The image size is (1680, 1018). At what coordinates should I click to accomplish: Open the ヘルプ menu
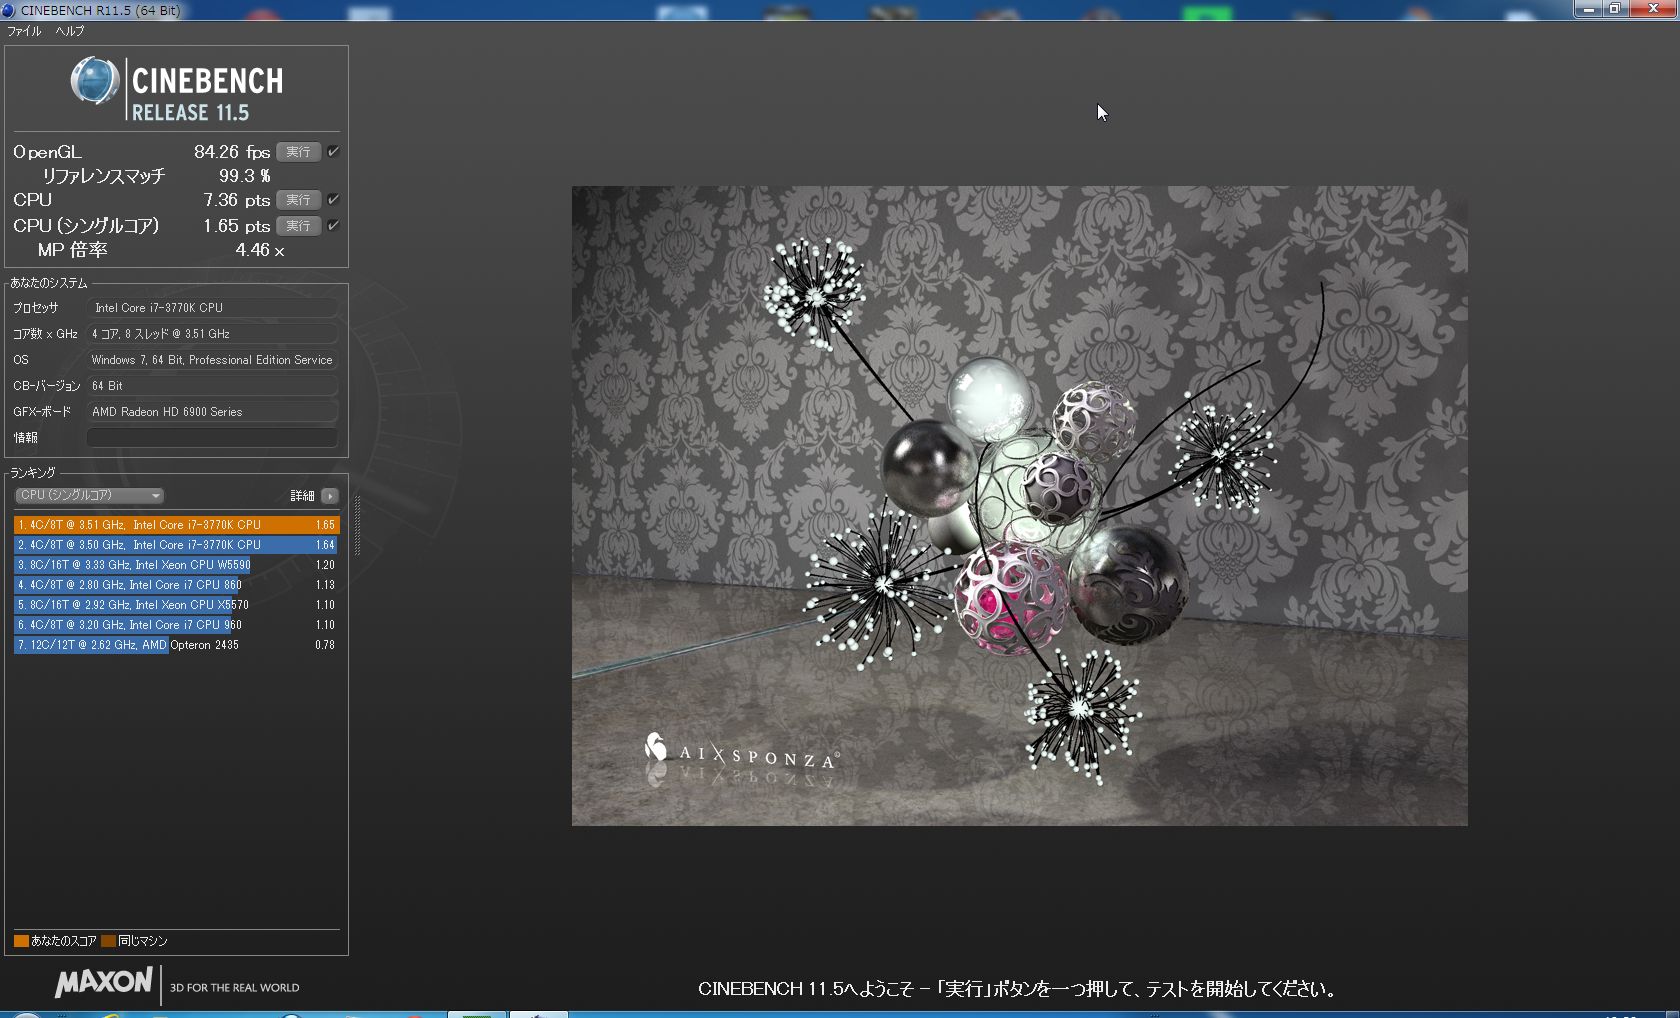69,31
